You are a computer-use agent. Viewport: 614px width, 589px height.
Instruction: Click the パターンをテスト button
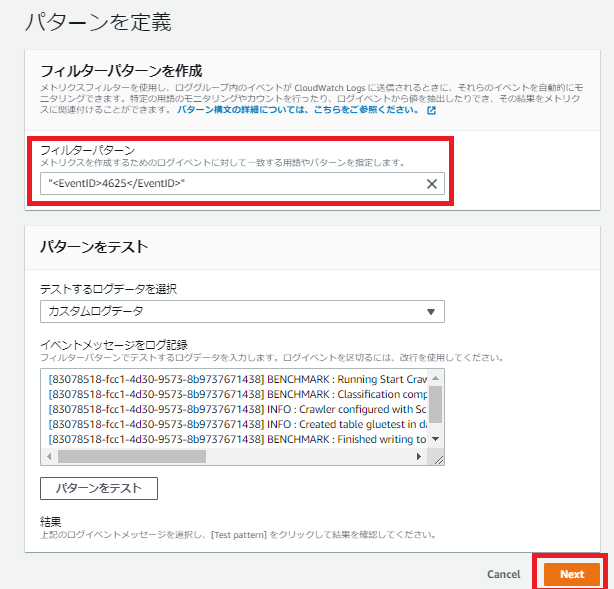point(99,488)
